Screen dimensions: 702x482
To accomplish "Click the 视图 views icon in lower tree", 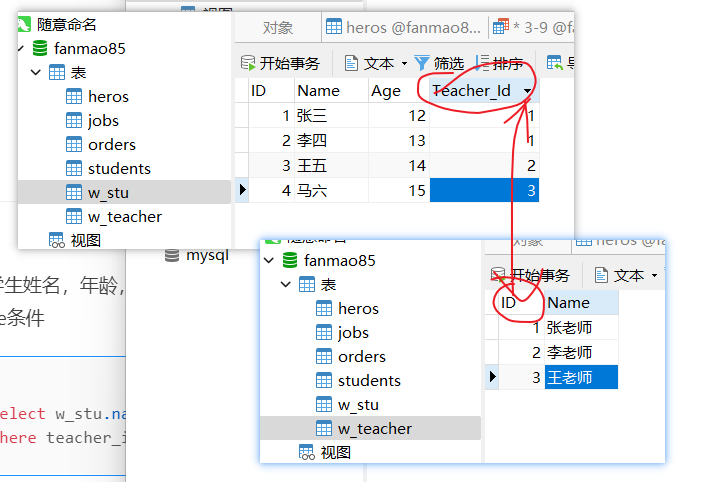I will [307, 452].
